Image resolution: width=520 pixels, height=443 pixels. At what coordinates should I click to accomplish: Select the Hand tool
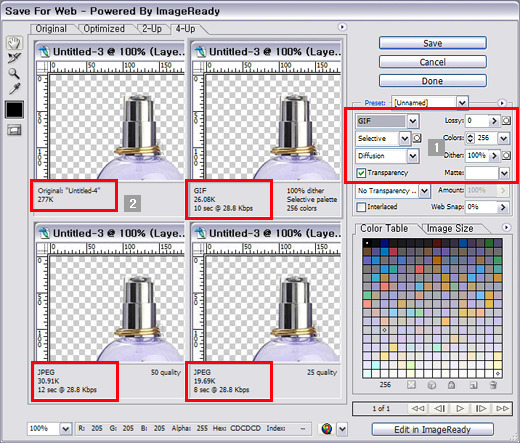tap(14, 43)
